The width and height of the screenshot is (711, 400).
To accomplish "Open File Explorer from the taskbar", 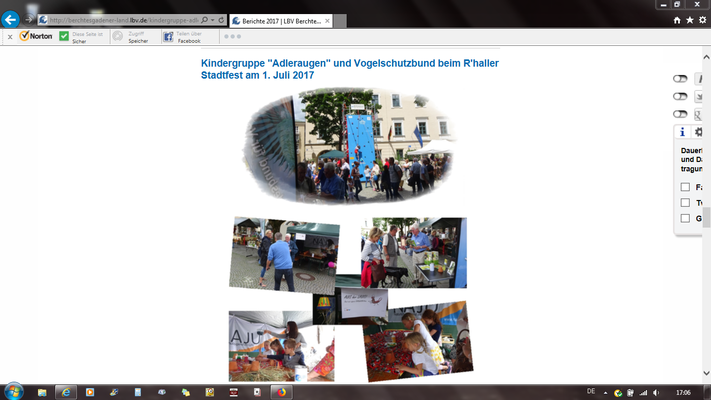I will tap(42, 392).
